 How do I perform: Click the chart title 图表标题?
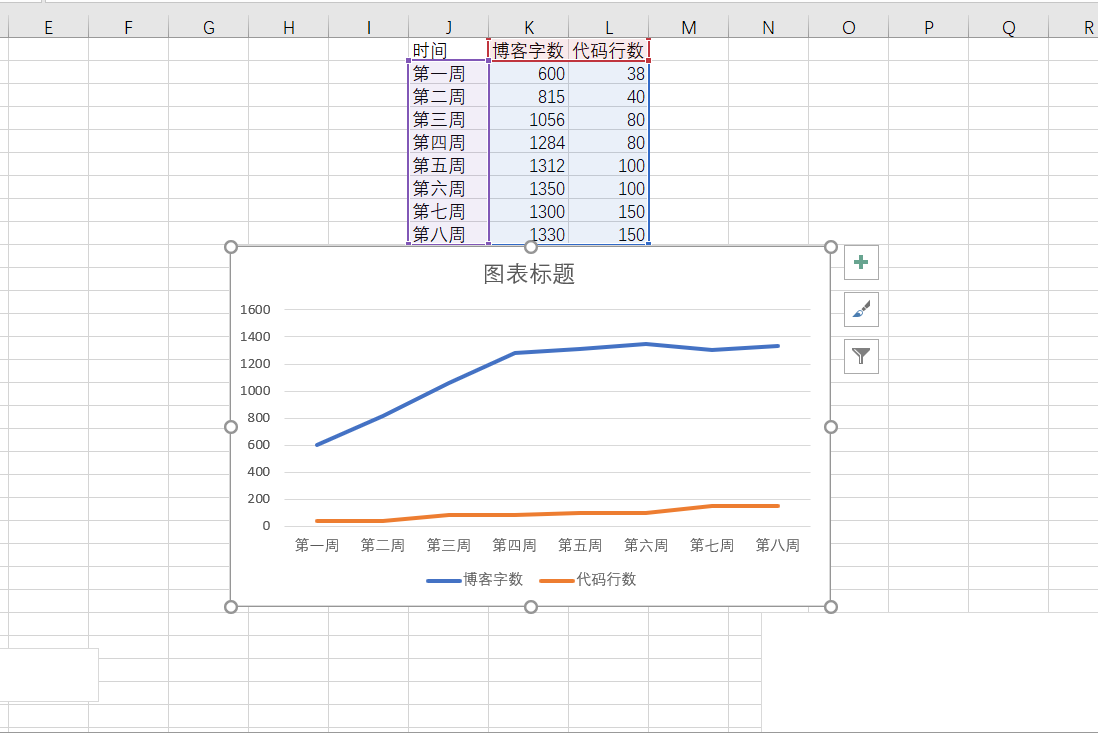(529, 274)
